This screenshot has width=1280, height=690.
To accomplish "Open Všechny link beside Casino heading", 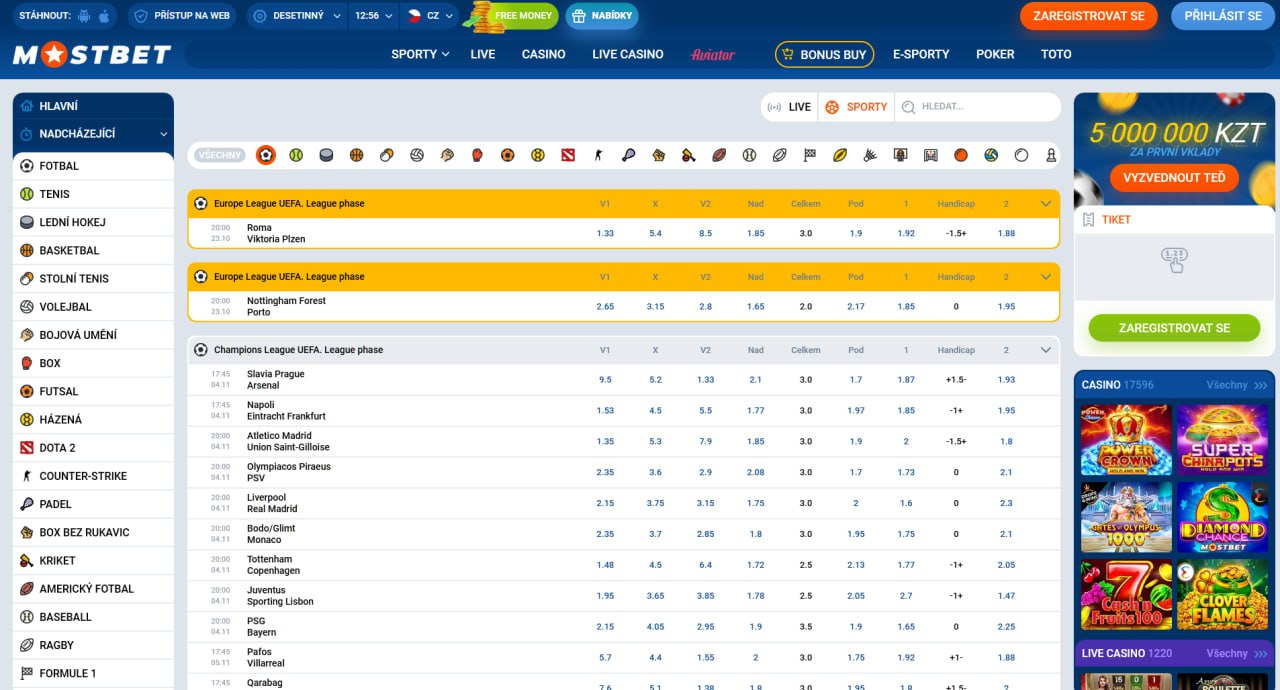I will (x=1236, y=385).
